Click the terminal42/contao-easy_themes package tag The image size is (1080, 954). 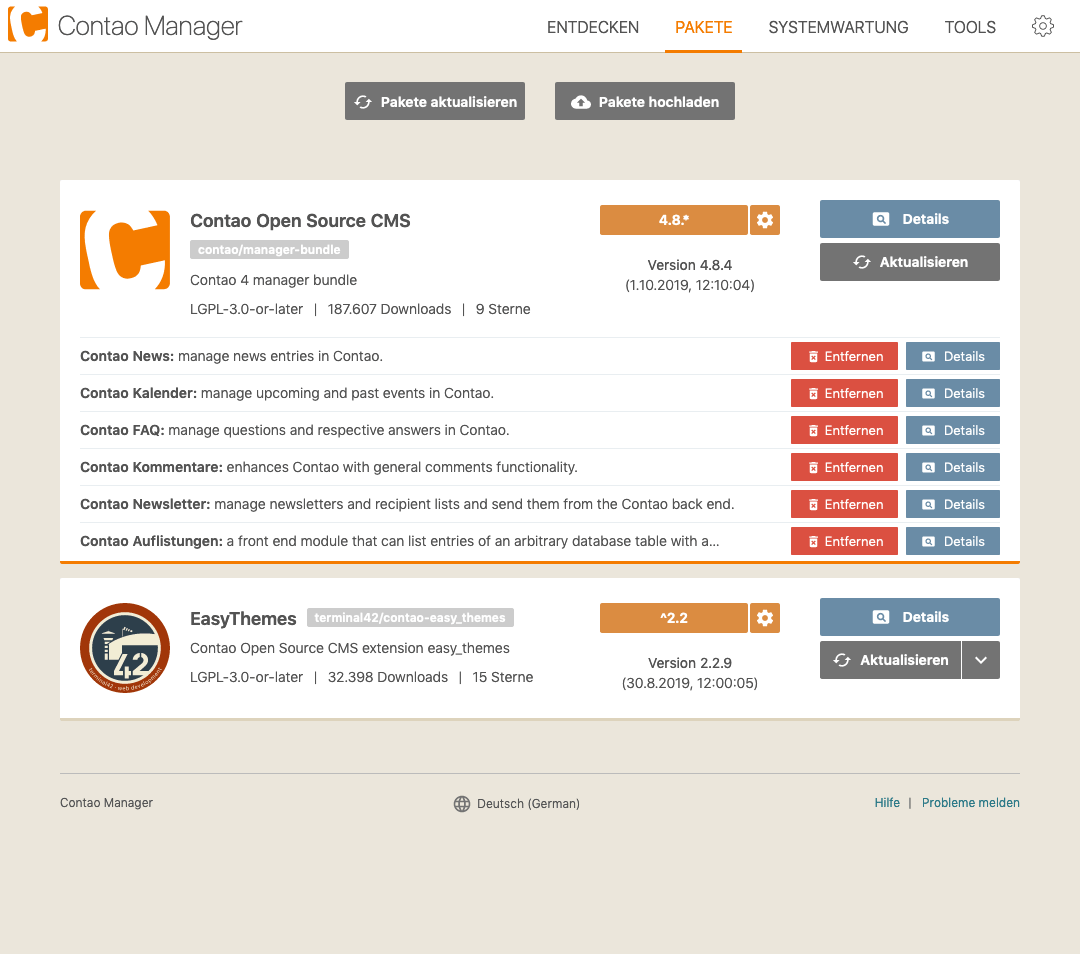[x=410, y=618]
